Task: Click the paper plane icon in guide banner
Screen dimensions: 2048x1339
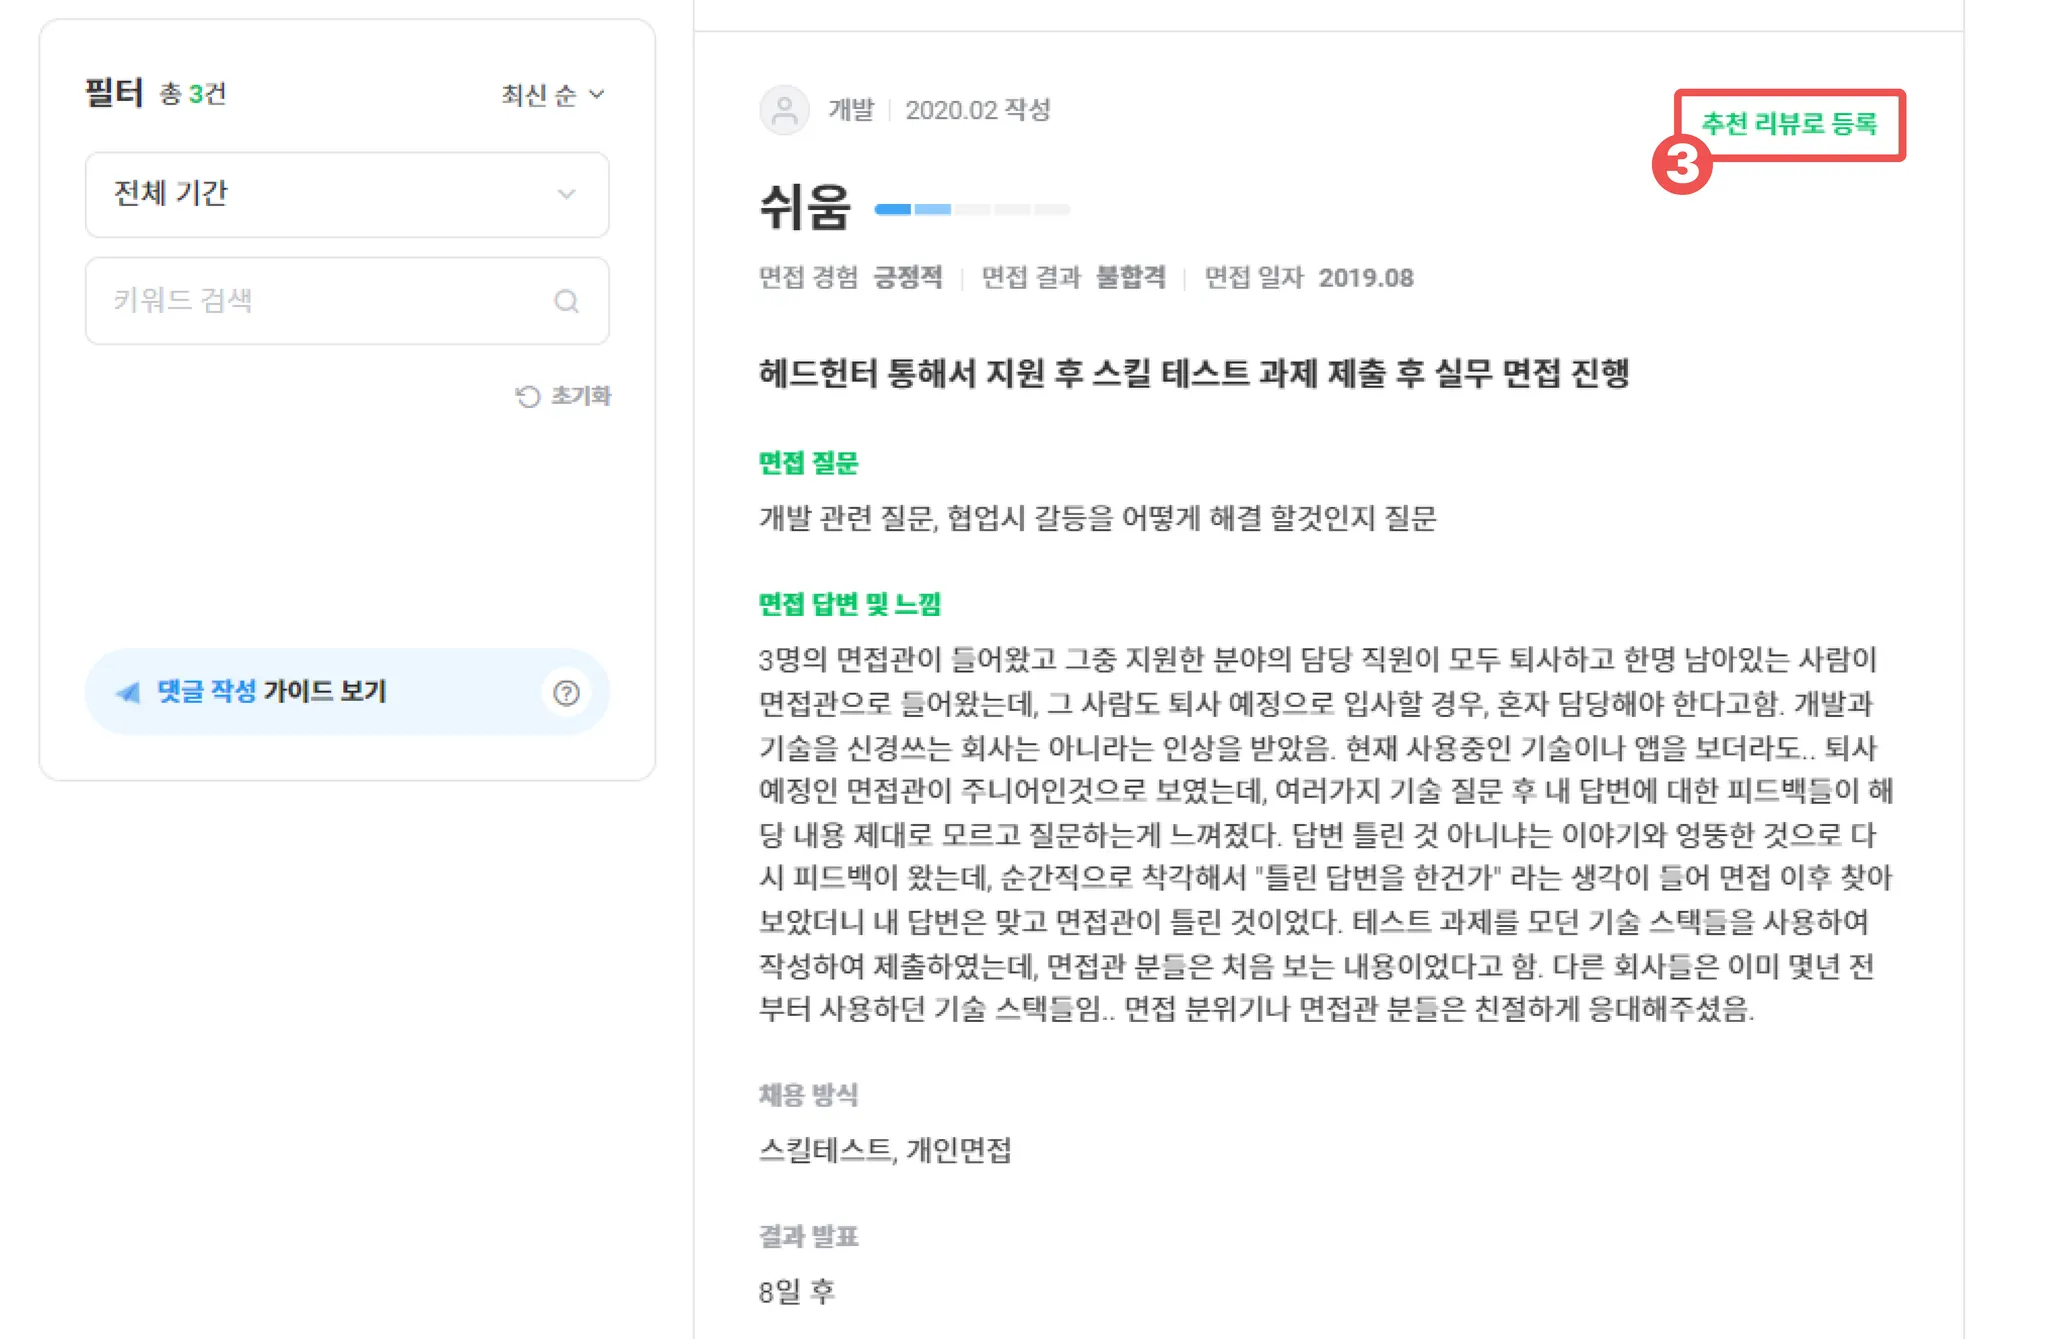Action: pos(128,692)
